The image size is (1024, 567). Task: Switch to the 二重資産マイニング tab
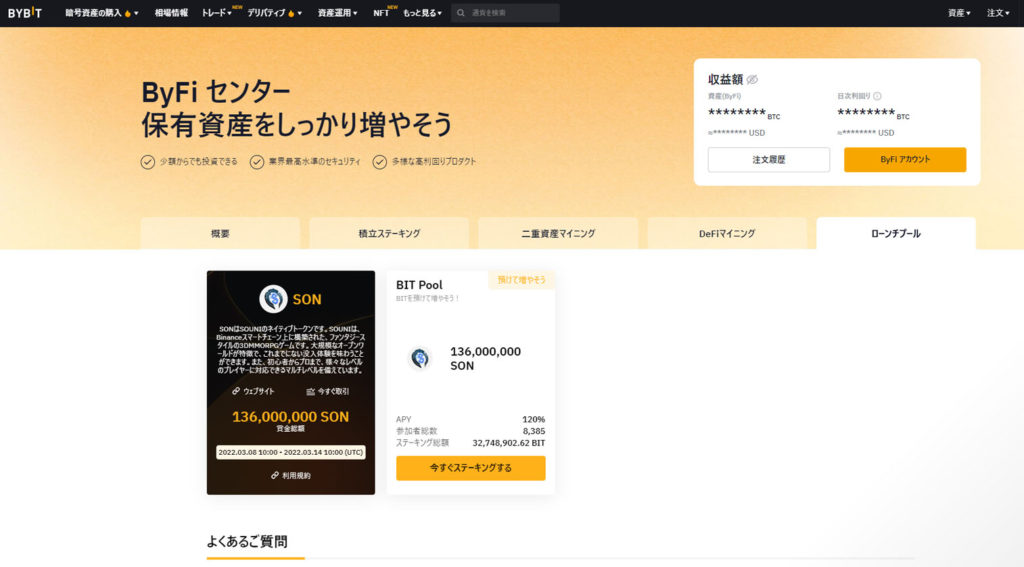[x=558, y=233]
